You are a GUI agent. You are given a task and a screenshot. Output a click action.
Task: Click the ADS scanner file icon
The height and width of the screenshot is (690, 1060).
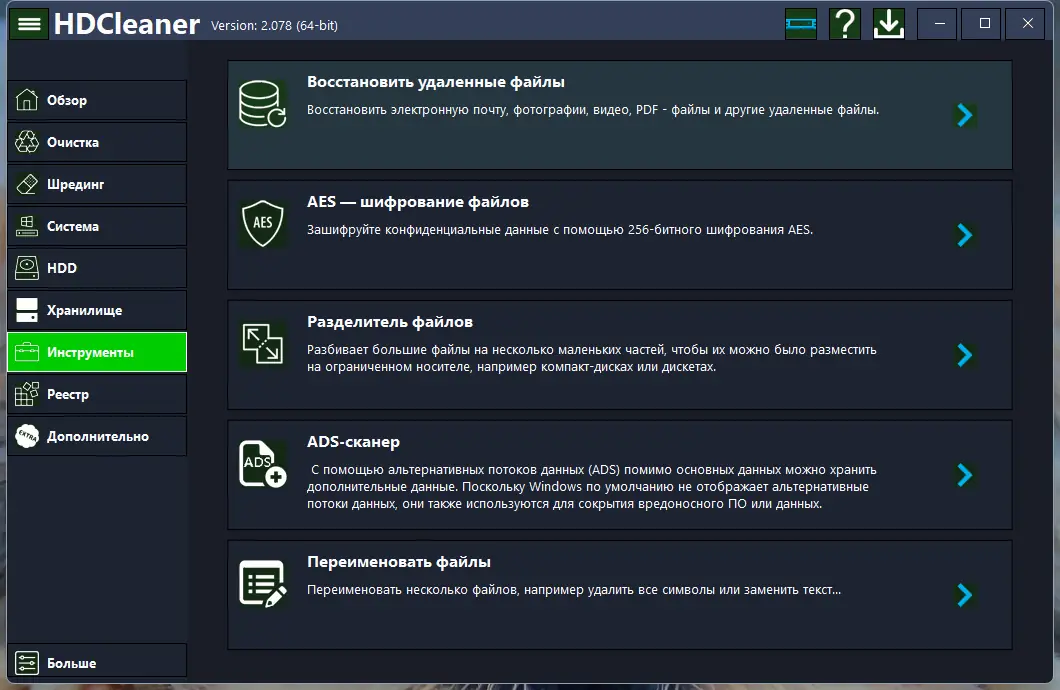point(263,464)
